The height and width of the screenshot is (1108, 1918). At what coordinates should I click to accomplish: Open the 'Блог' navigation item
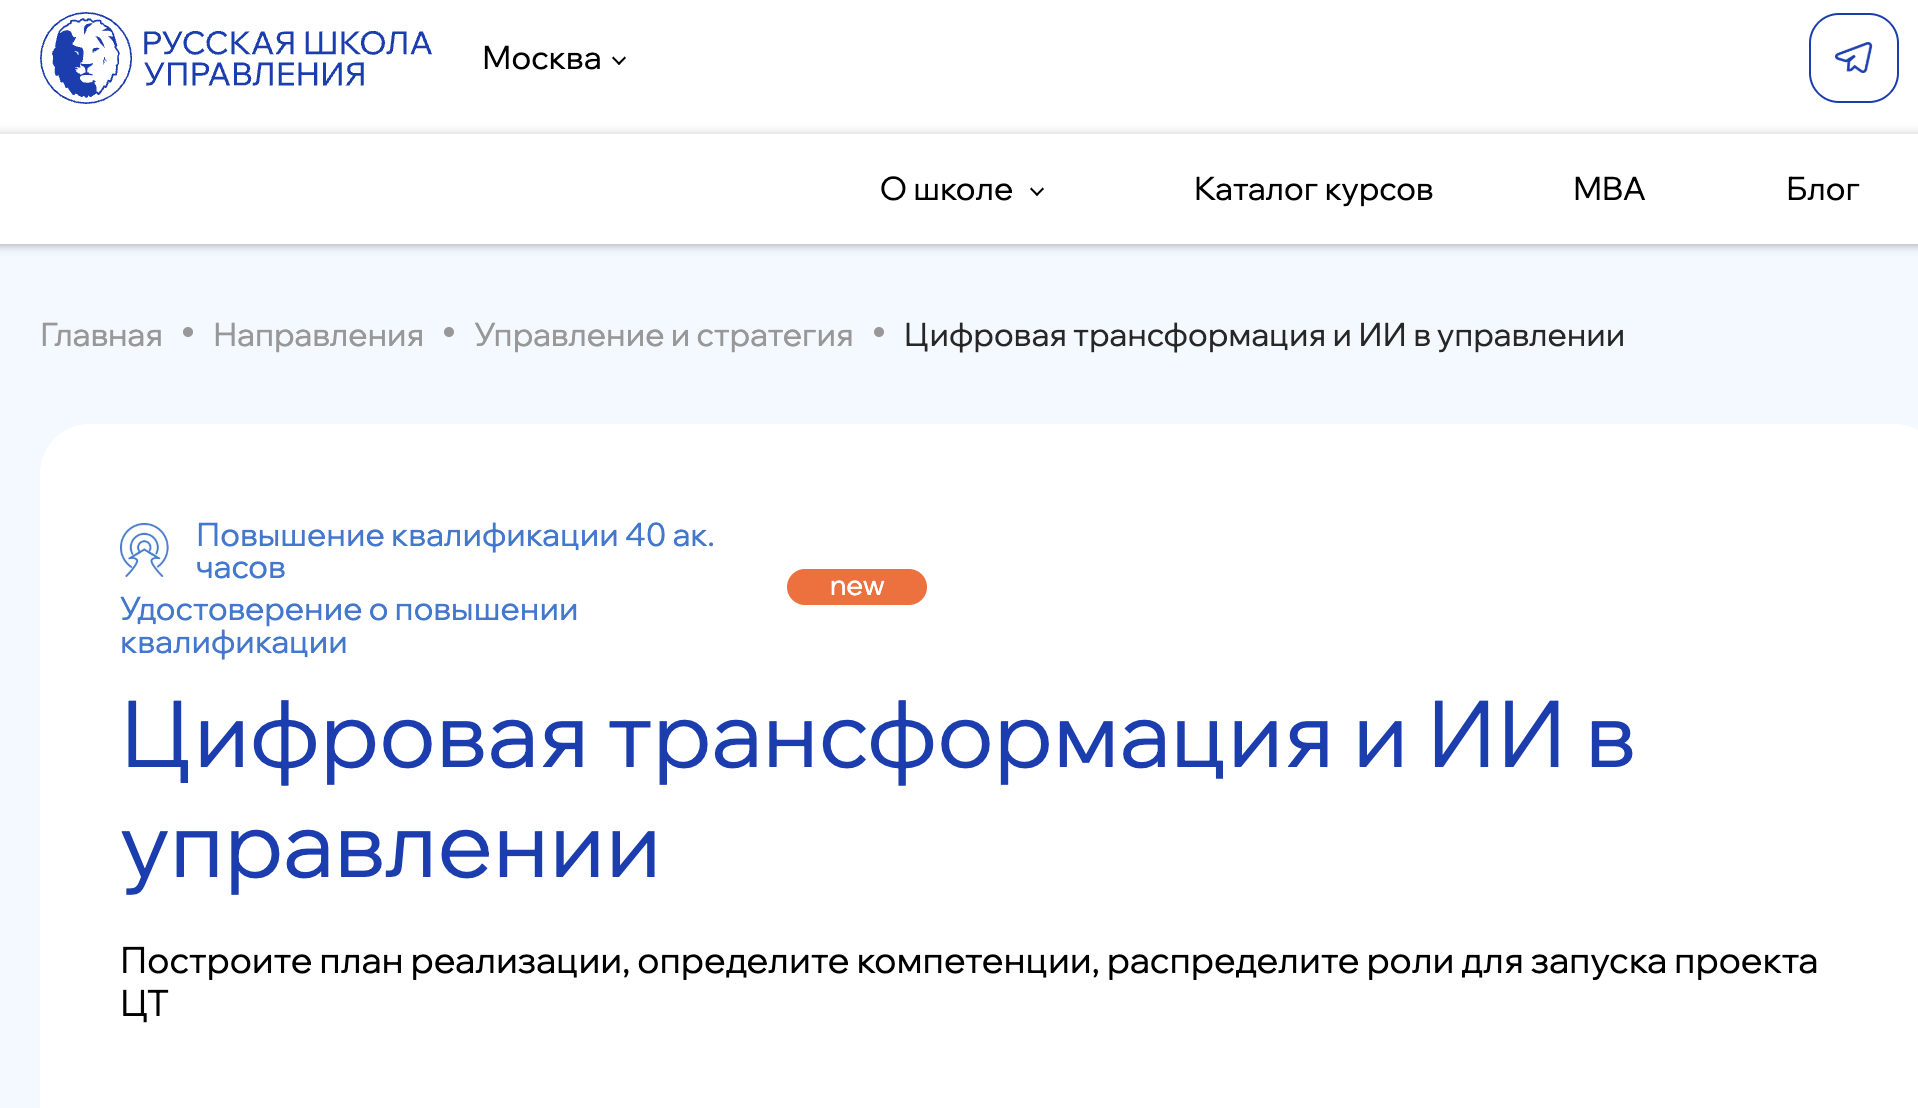click(x=1821, y=189)
